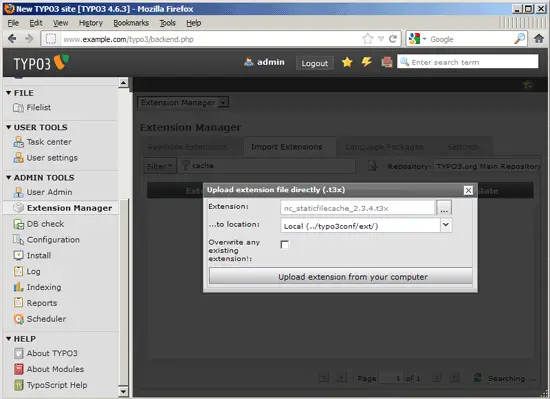
Task: Open the Bookmarks menu
Action: [131, 23]
